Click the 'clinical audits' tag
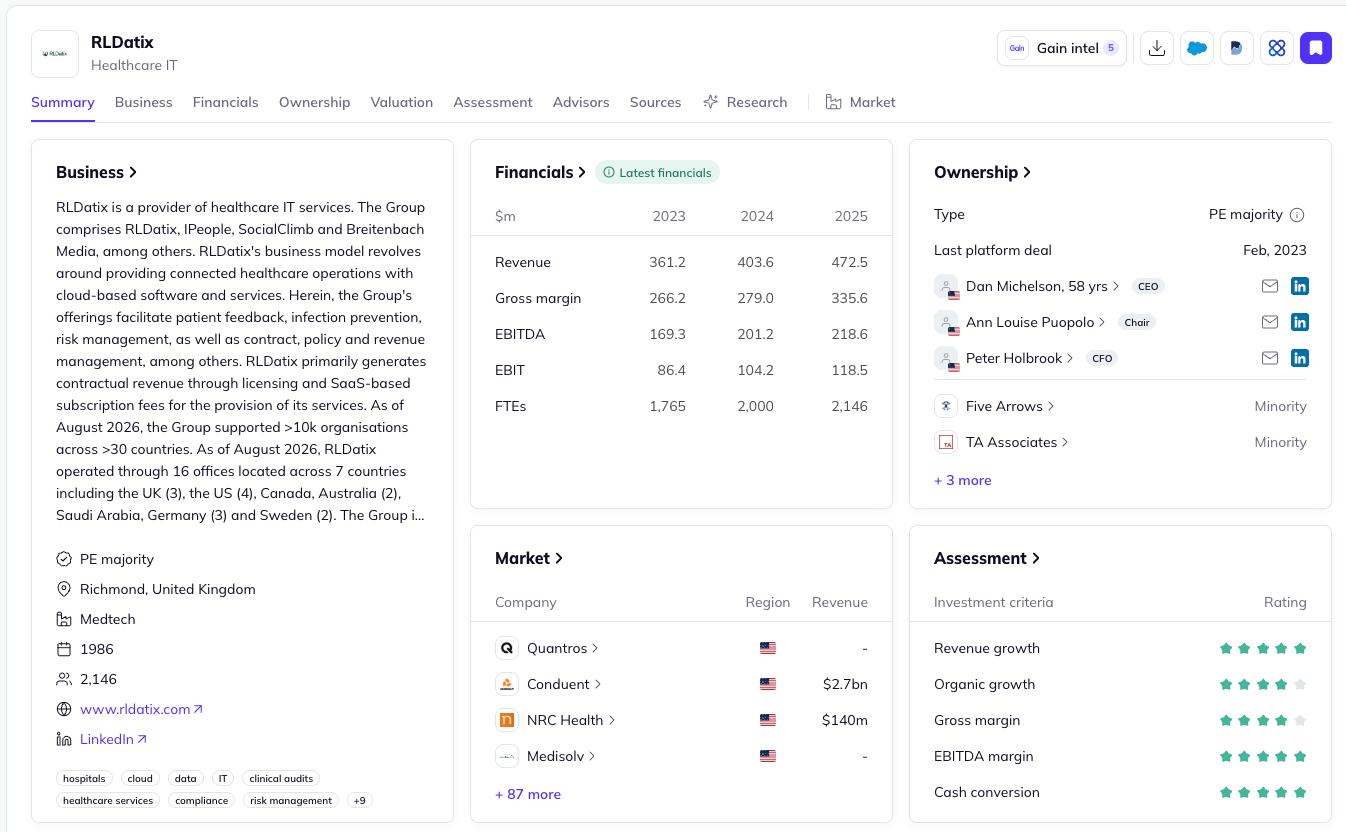 coord(281,778)
